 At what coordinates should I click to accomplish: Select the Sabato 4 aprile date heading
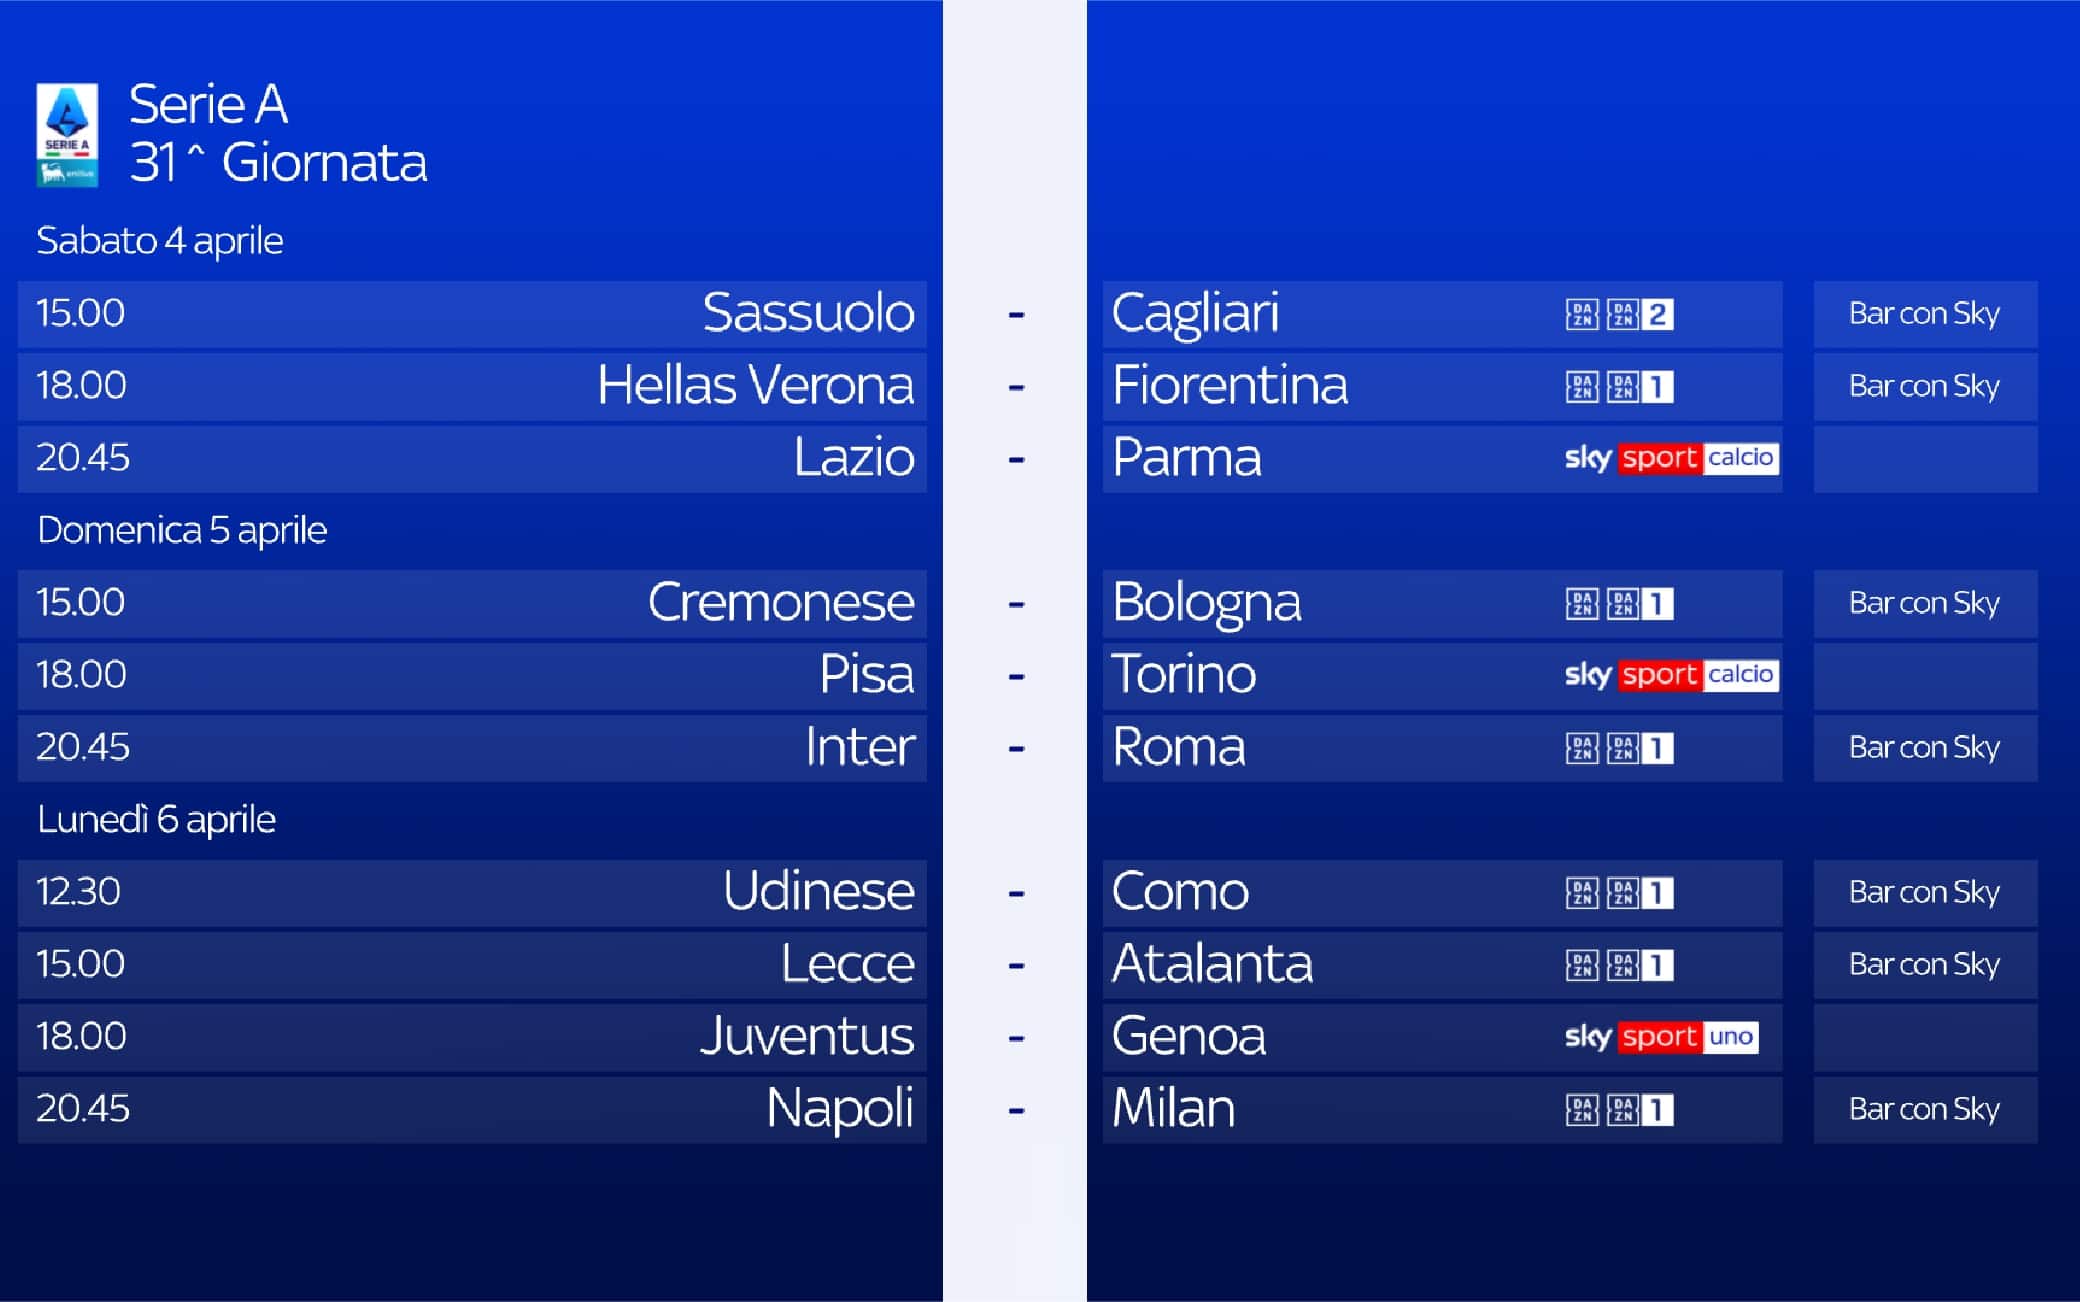pyautogui.click(x=160, y=241)
